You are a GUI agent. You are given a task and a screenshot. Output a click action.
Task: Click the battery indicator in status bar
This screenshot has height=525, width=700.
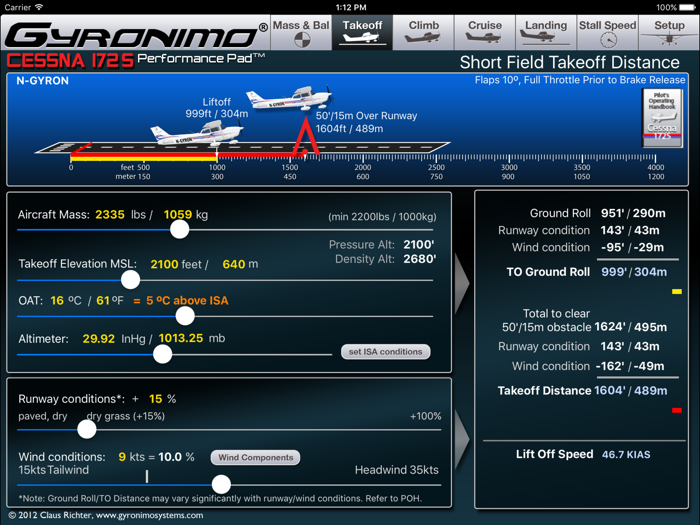[x=687, y=7]
